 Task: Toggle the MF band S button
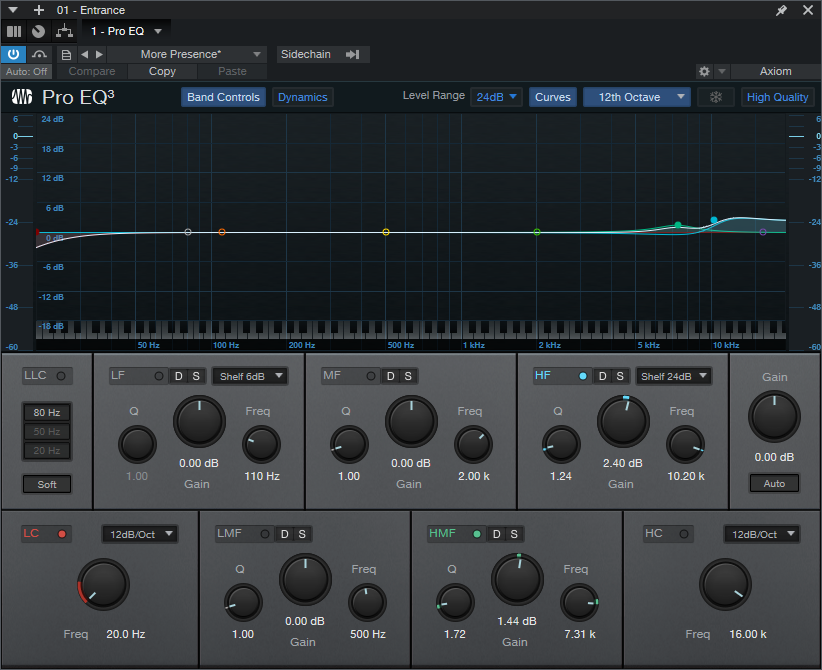coord(408,376)
